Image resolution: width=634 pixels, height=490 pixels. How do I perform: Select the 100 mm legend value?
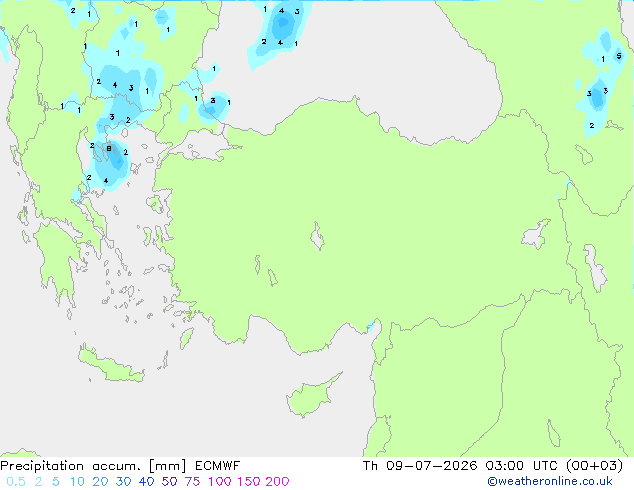point(220,482)
